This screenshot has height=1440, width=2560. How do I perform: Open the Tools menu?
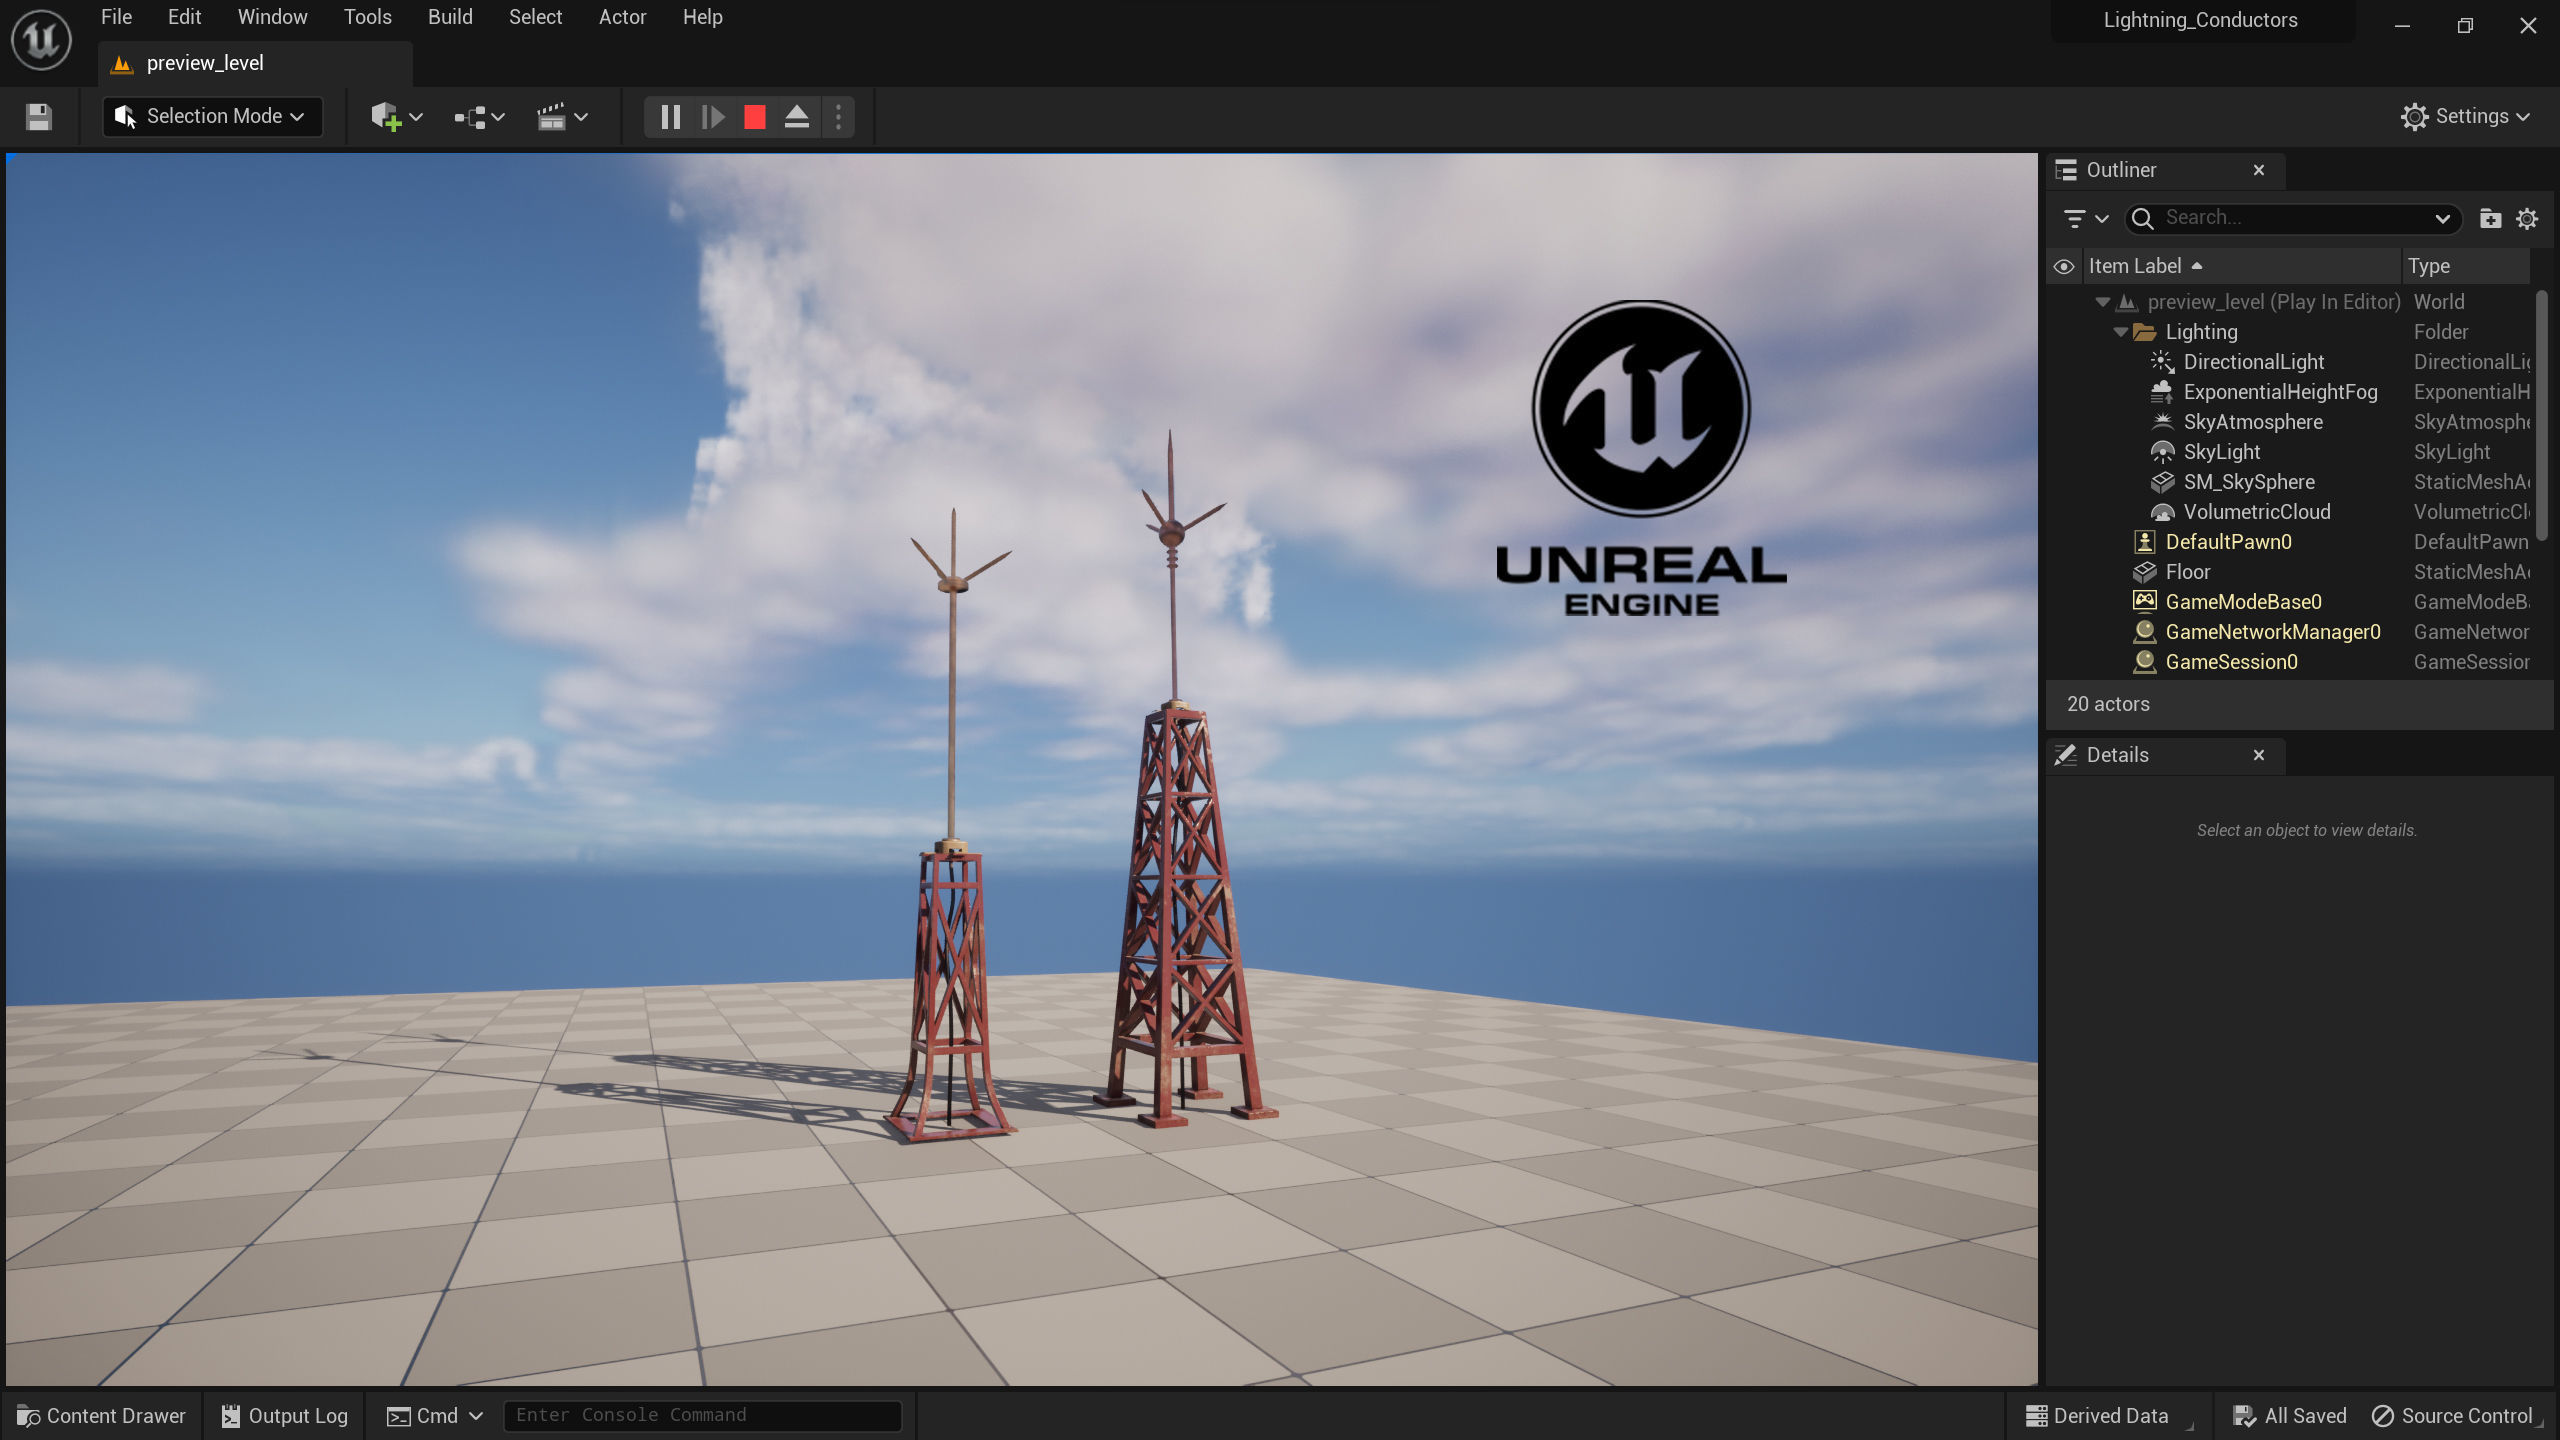(368, 17)
